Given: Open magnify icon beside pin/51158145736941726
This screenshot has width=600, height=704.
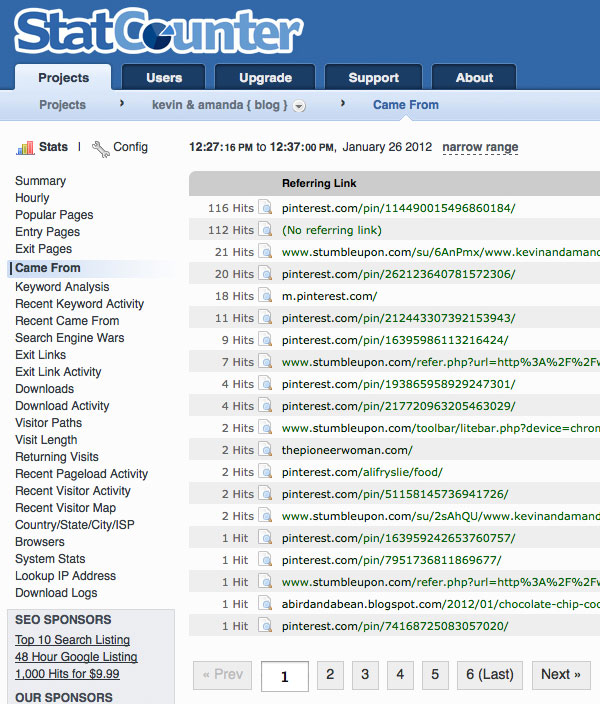Looking at the screenshot, I should (x=265, y=494).
